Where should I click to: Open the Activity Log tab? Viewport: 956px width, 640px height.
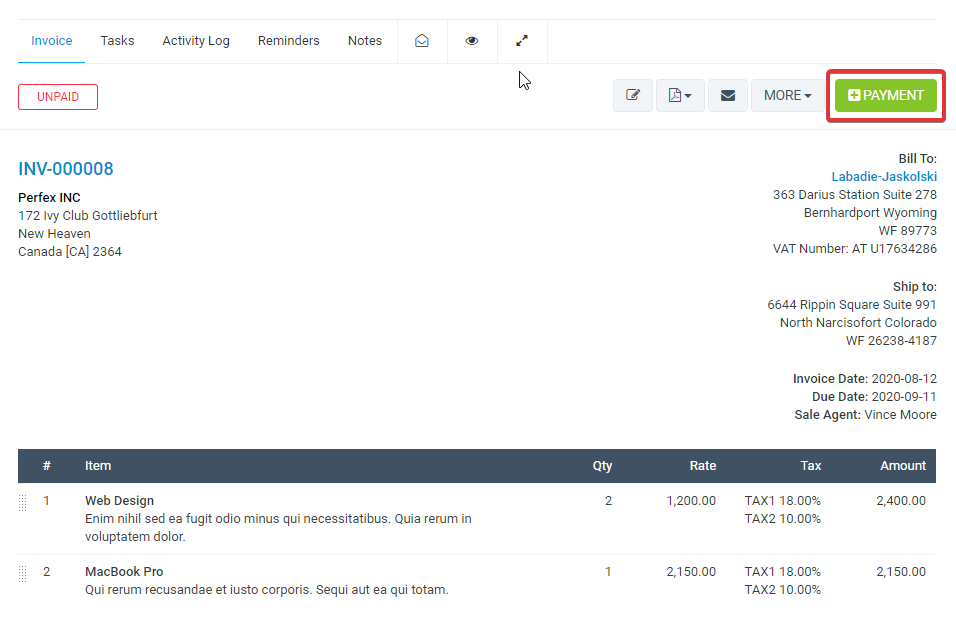196,41
